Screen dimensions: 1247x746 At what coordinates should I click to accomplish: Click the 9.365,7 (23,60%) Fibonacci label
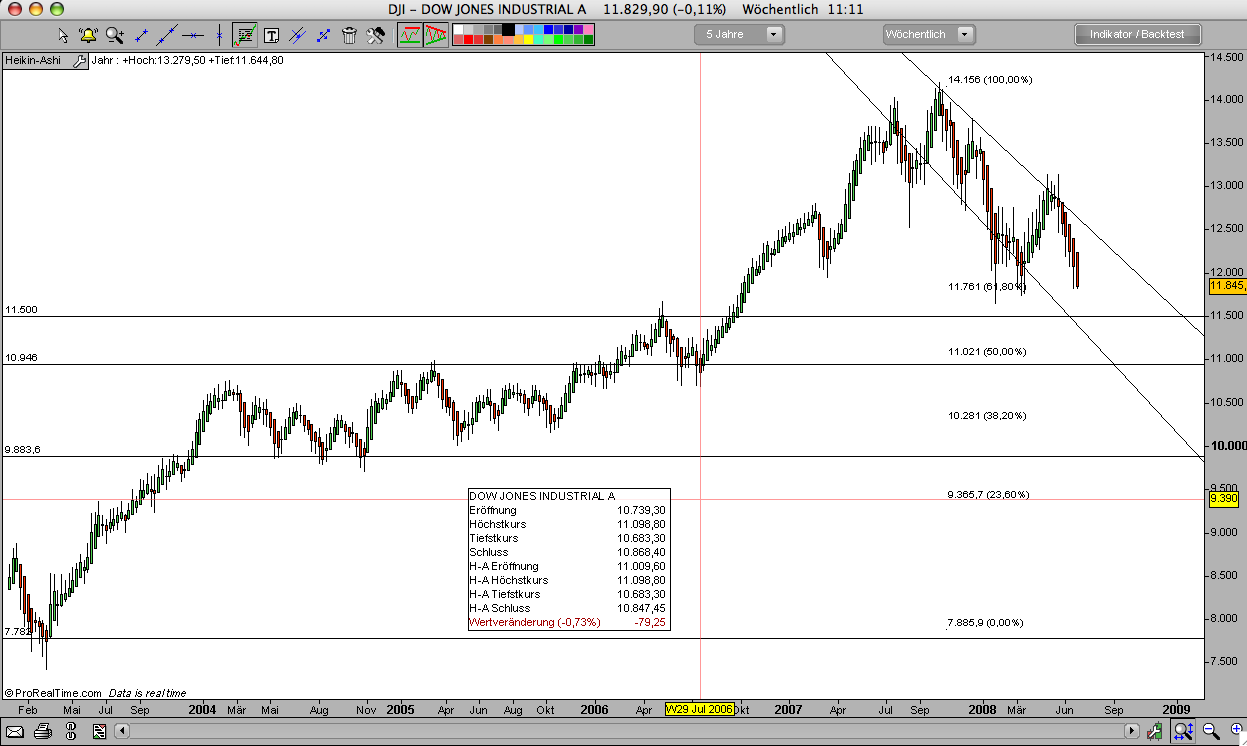click(x=988, y=495)
